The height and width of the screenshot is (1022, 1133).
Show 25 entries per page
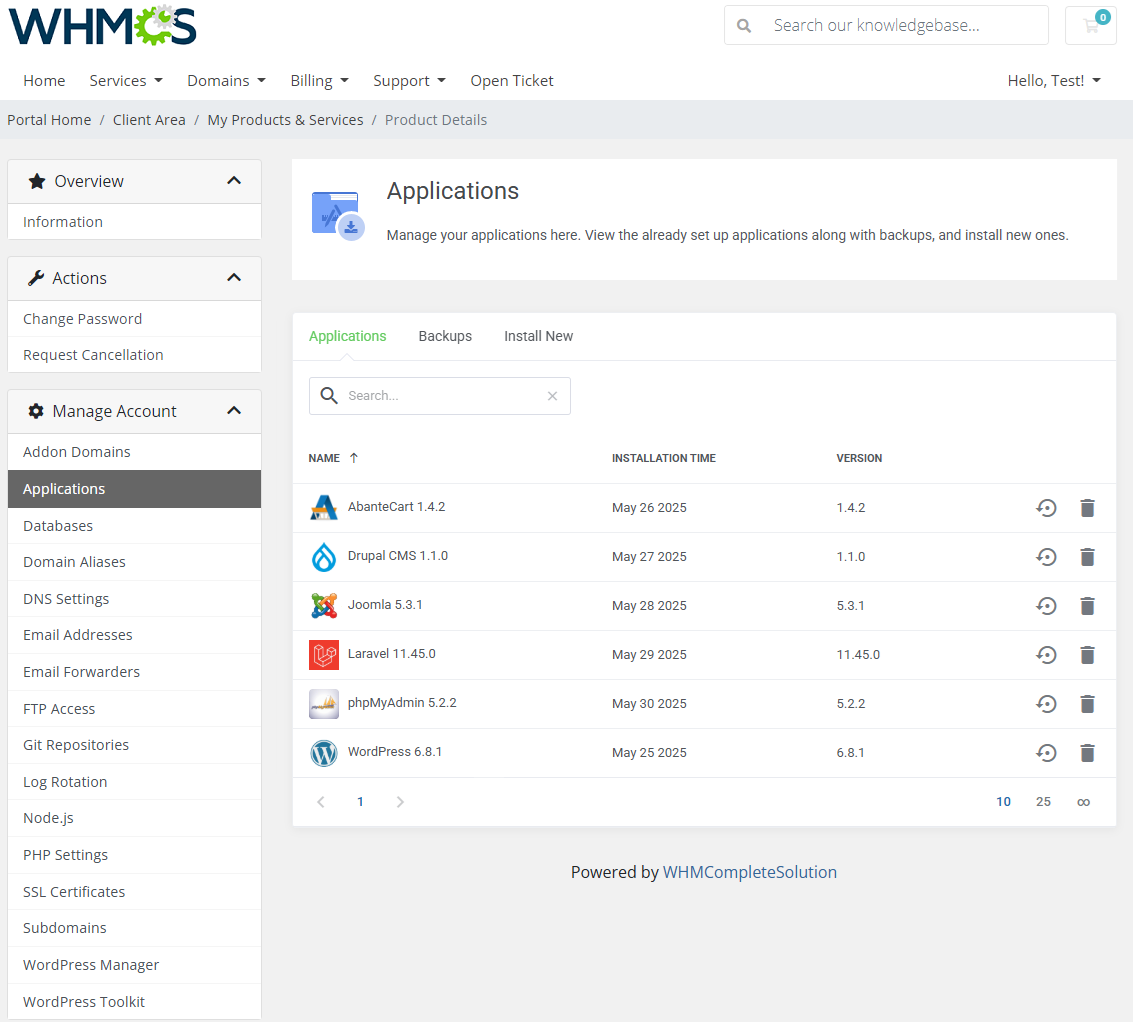point(1043,802)
